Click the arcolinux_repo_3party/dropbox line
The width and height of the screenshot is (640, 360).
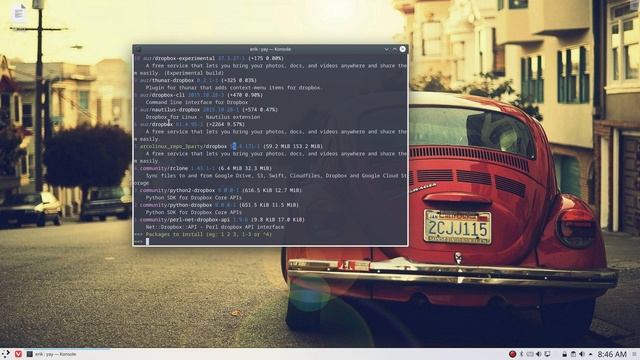pyautogui.click(x=229, y=146)
